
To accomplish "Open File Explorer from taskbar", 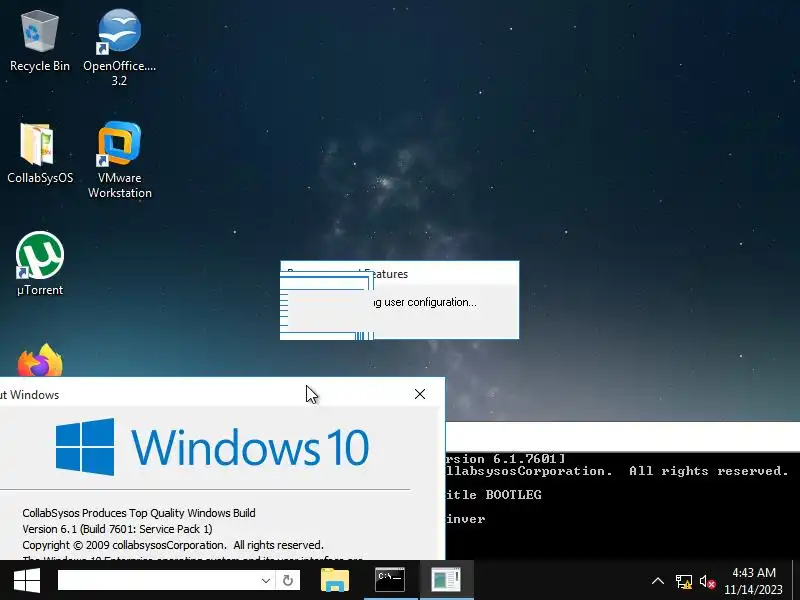I will click(335, 580).
